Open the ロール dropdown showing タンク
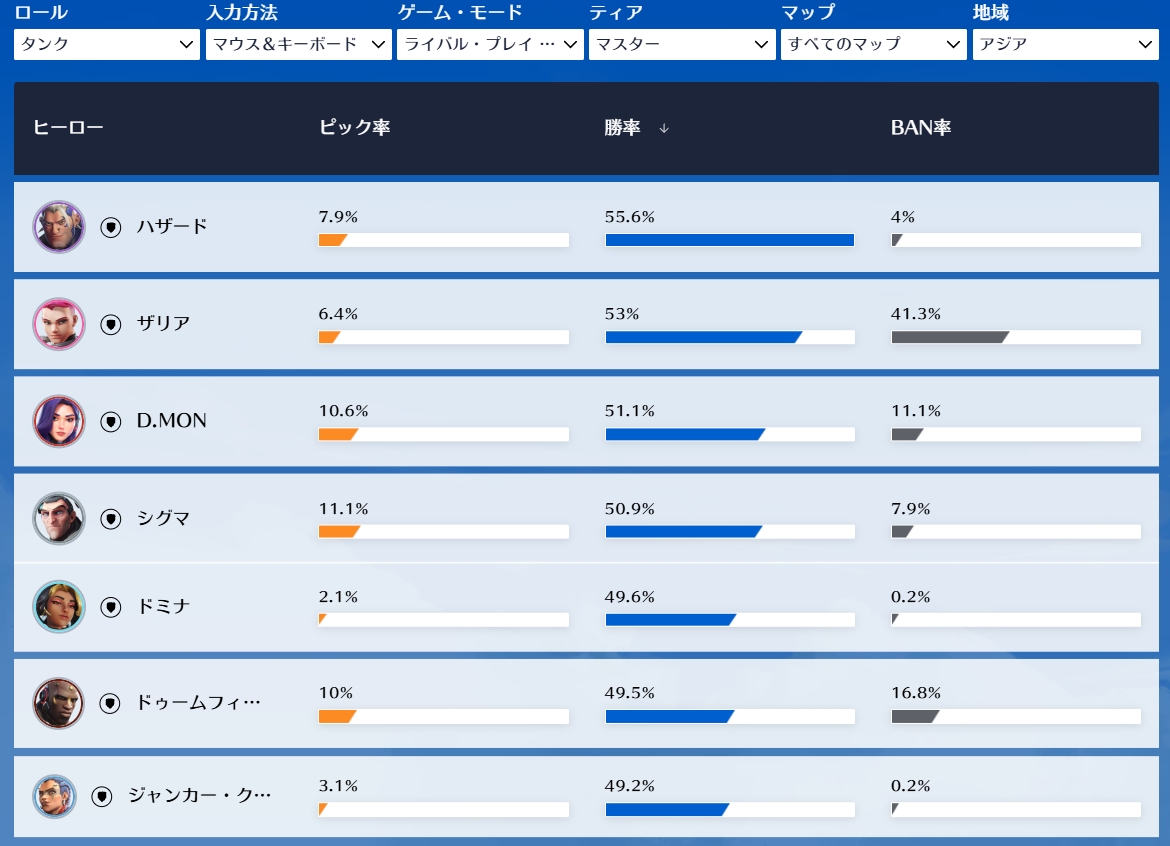Screen dimensions: 1170x846 tap(107, 44)
